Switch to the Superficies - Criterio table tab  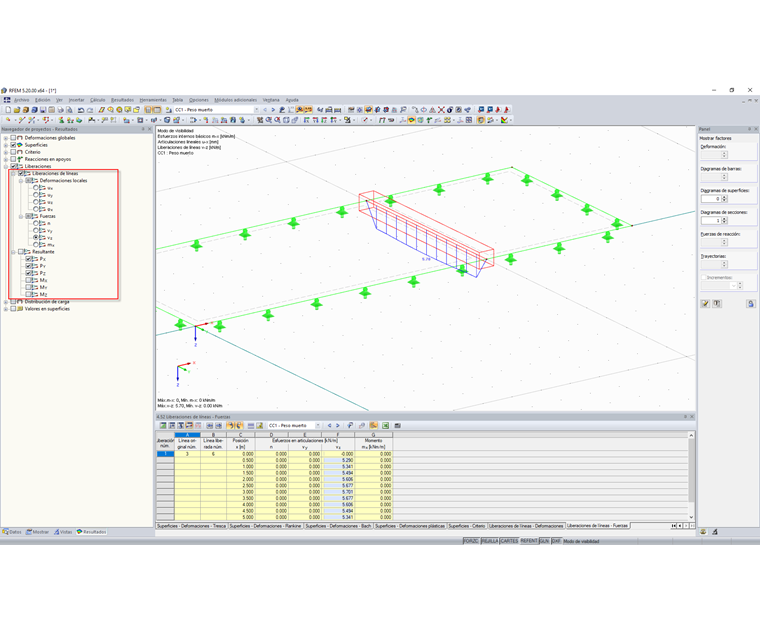(x=467, y=526)
